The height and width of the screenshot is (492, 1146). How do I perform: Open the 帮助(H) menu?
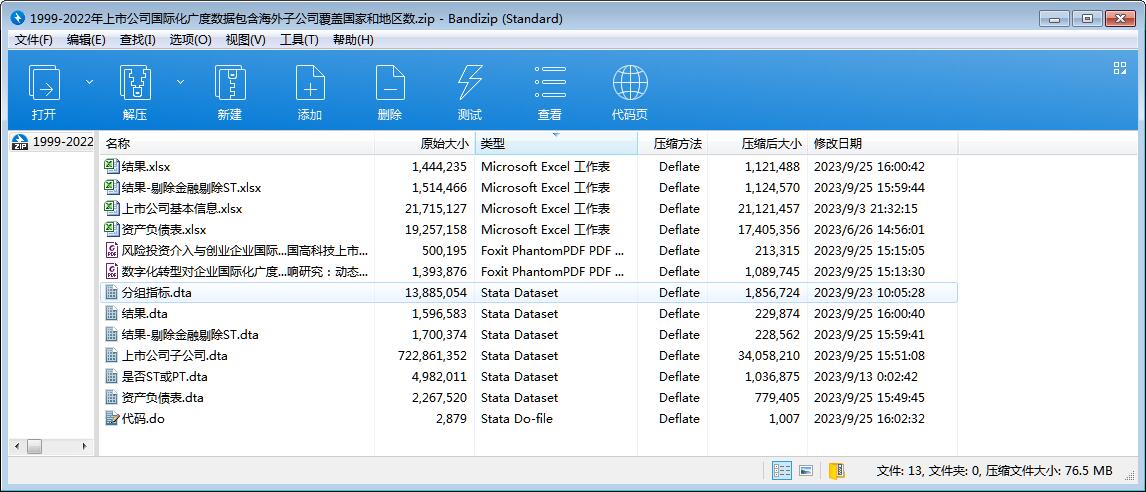pos(353,39)
